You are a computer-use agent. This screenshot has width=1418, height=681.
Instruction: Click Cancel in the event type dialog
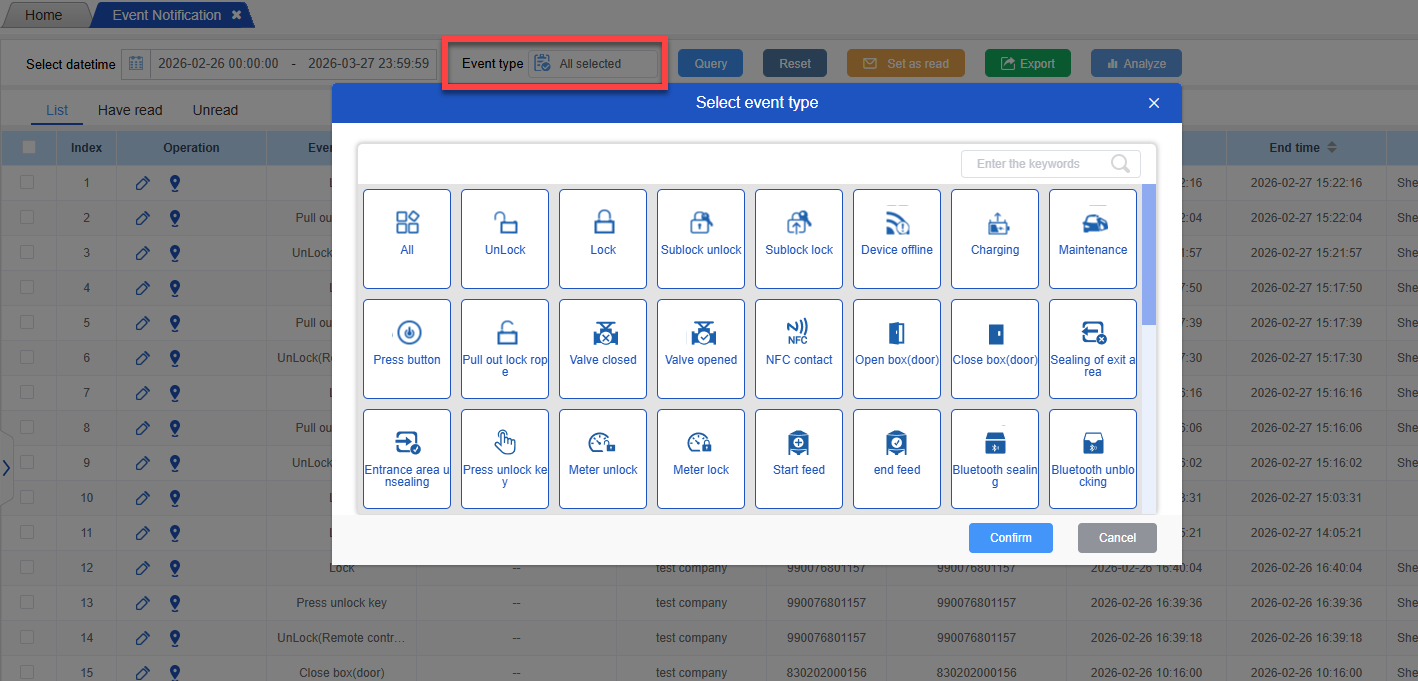pos(1117,538)
